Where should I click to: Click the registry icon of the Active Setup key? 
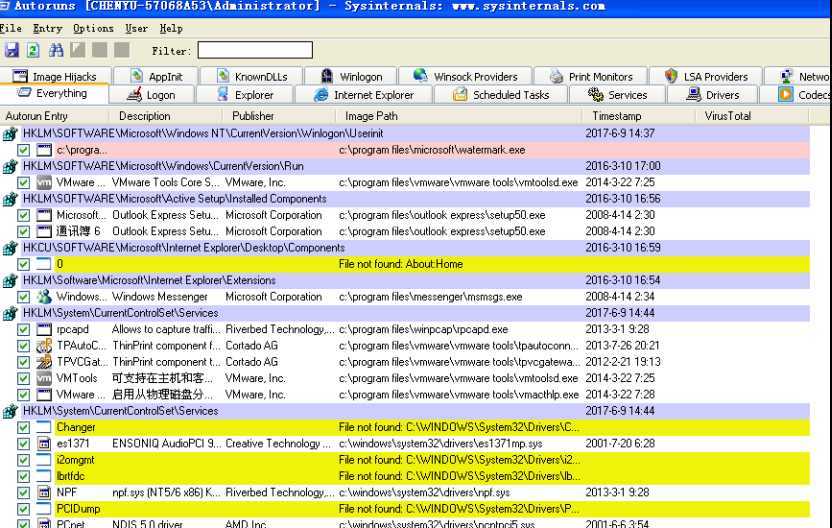click(10, 199)
